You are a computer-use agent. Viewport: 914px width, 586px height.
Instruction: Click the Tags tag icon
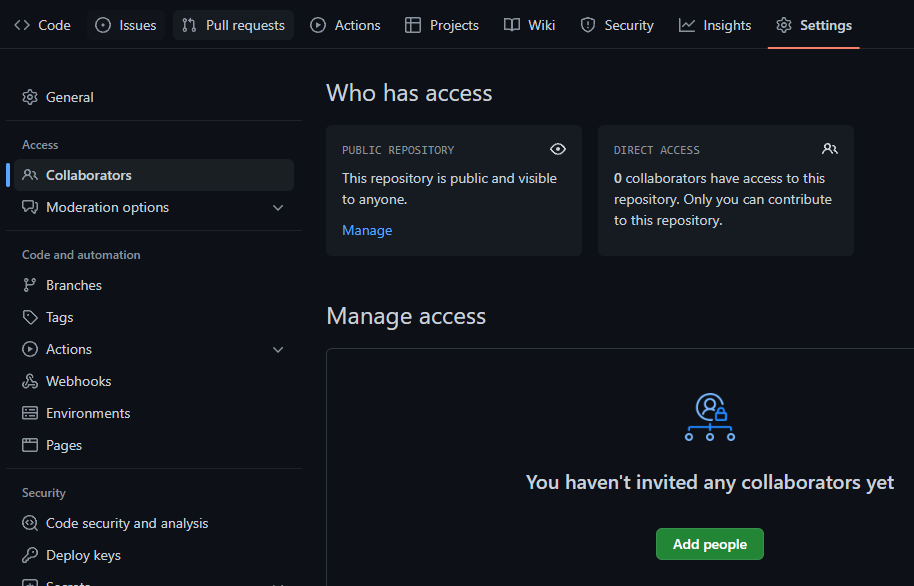tap(30, 317)
